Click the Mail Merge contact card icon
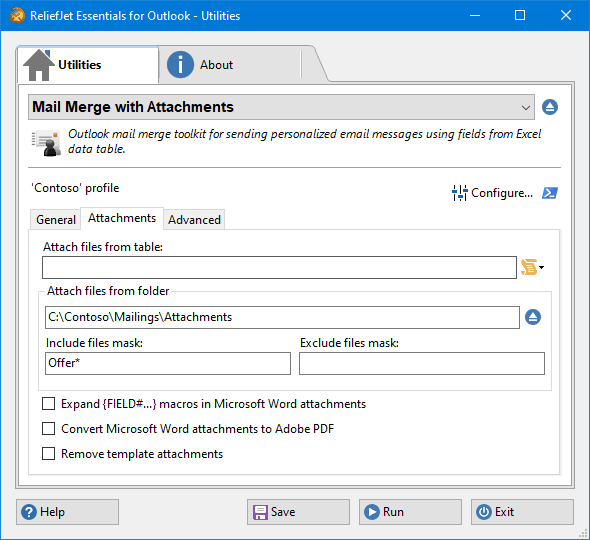 (x=46, y=143)
